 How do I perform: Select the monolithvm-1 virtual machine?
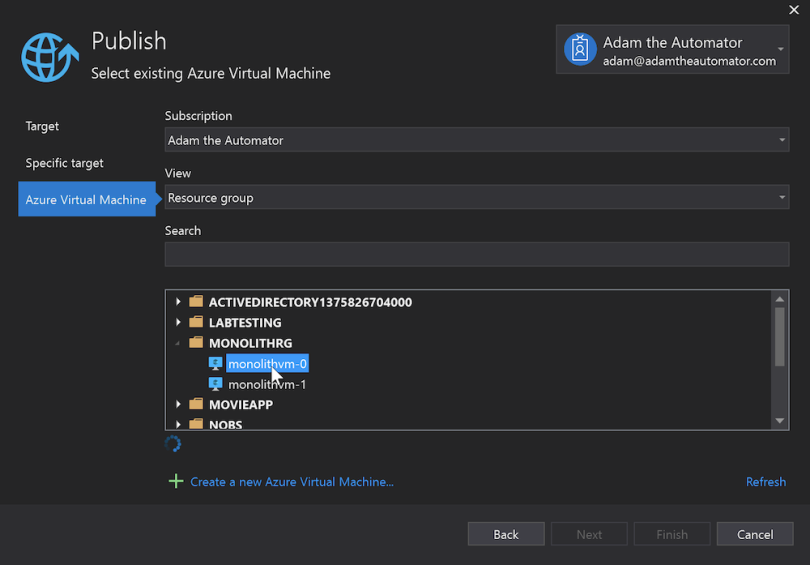coord(267,384)
